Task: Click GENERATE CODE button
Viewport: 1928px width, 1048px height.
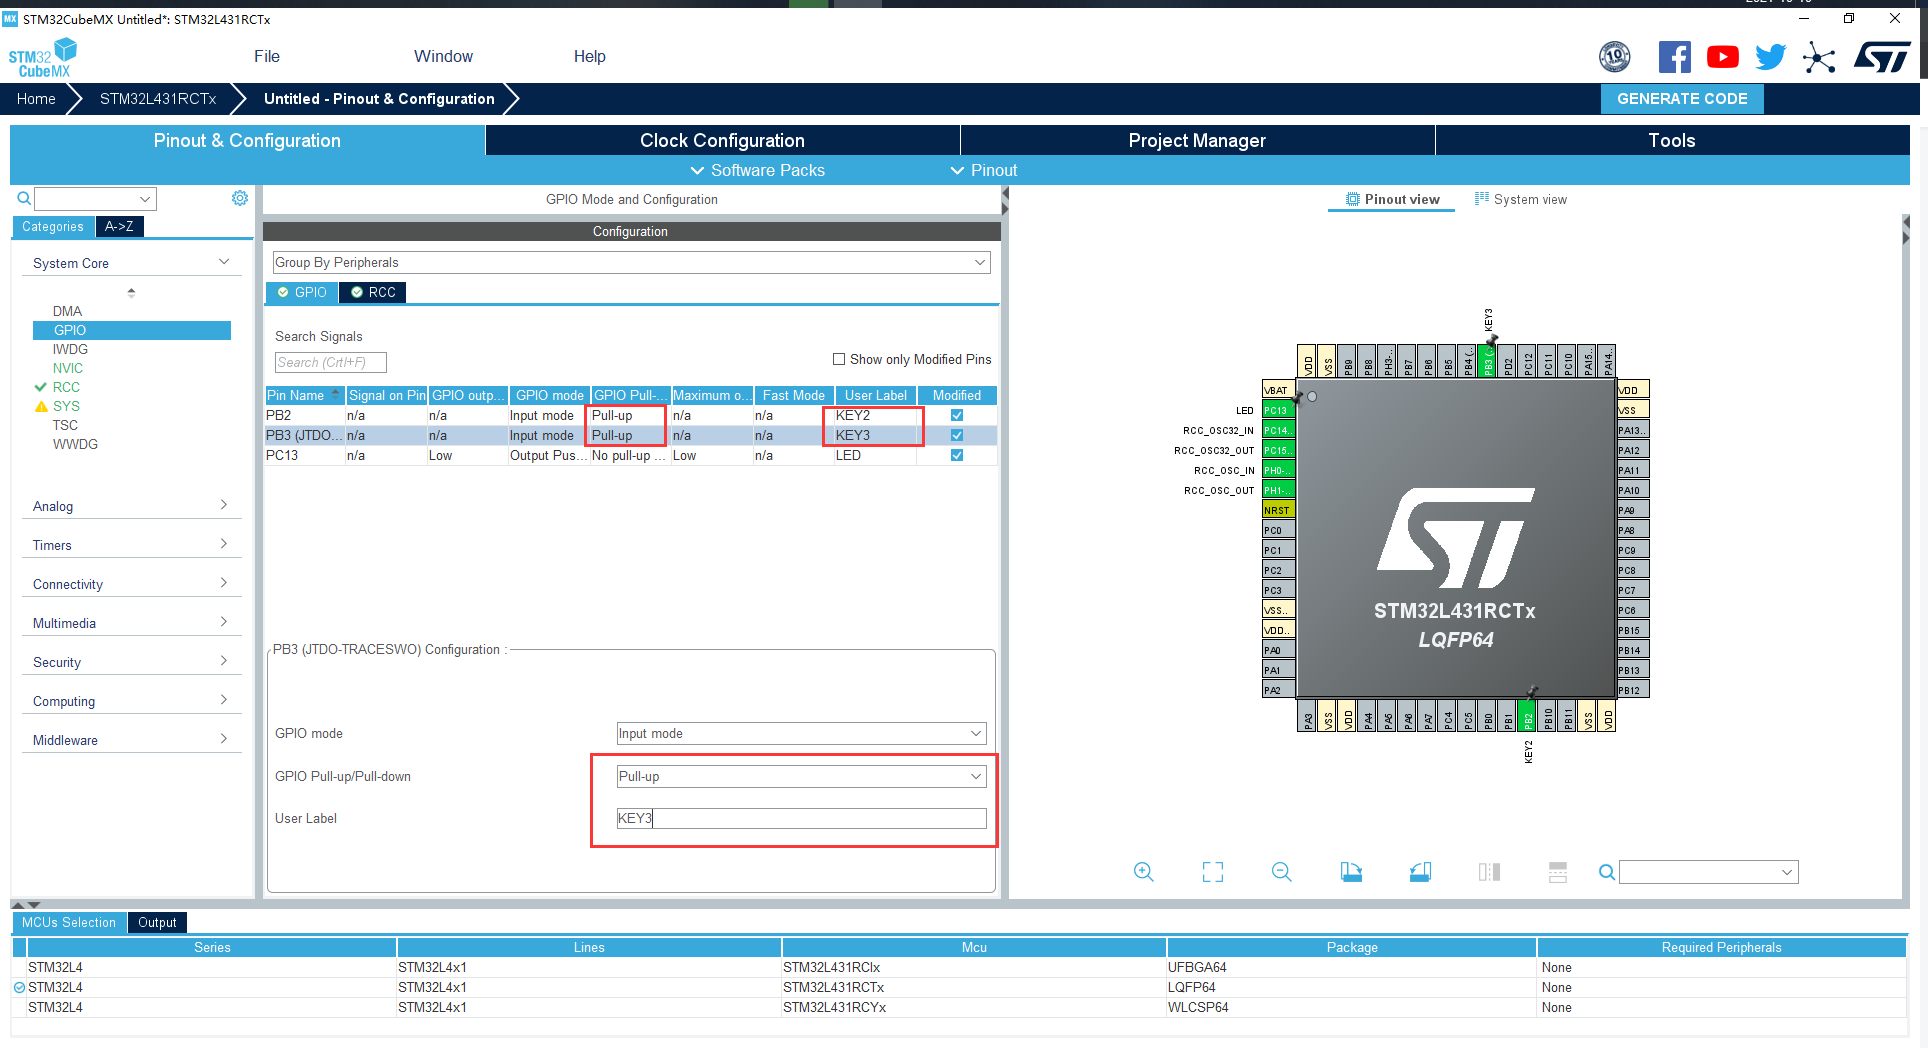Action: [x=1682, y=98]
